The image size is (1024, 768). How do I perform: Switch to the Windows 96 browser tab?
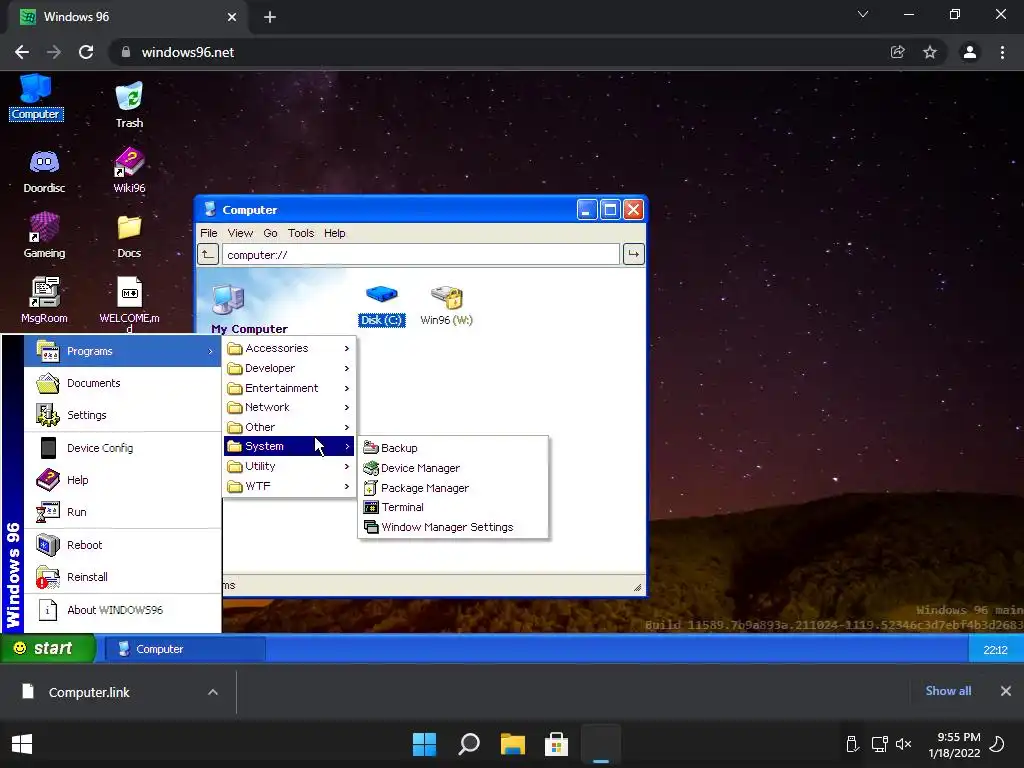(127, 17)
